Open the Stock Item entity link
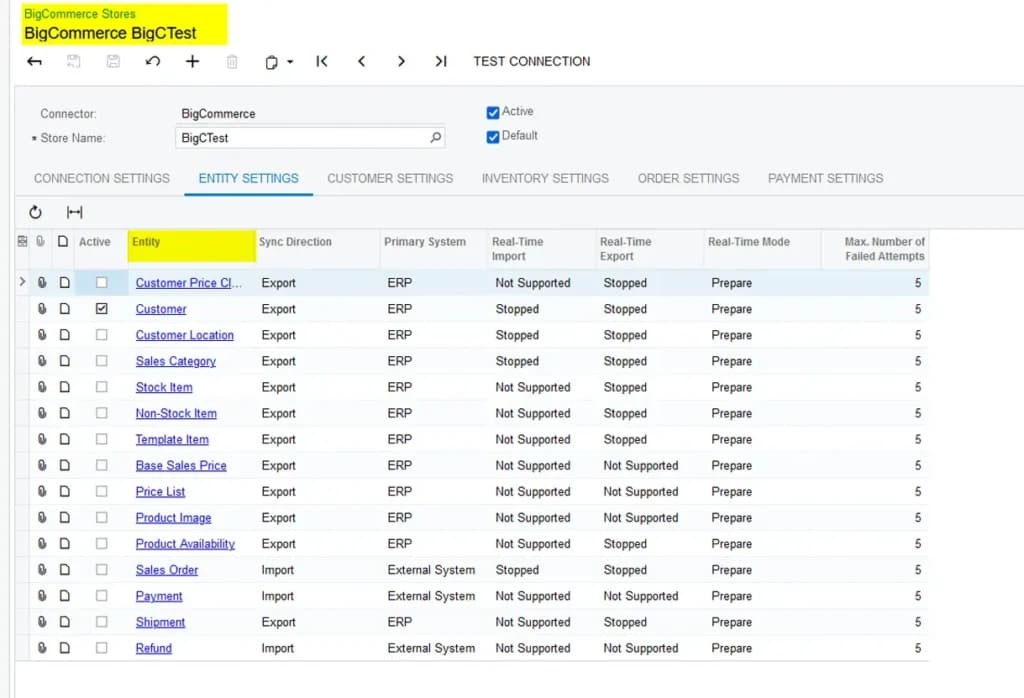The image size is (1024, 698). [x=164, y=387]
